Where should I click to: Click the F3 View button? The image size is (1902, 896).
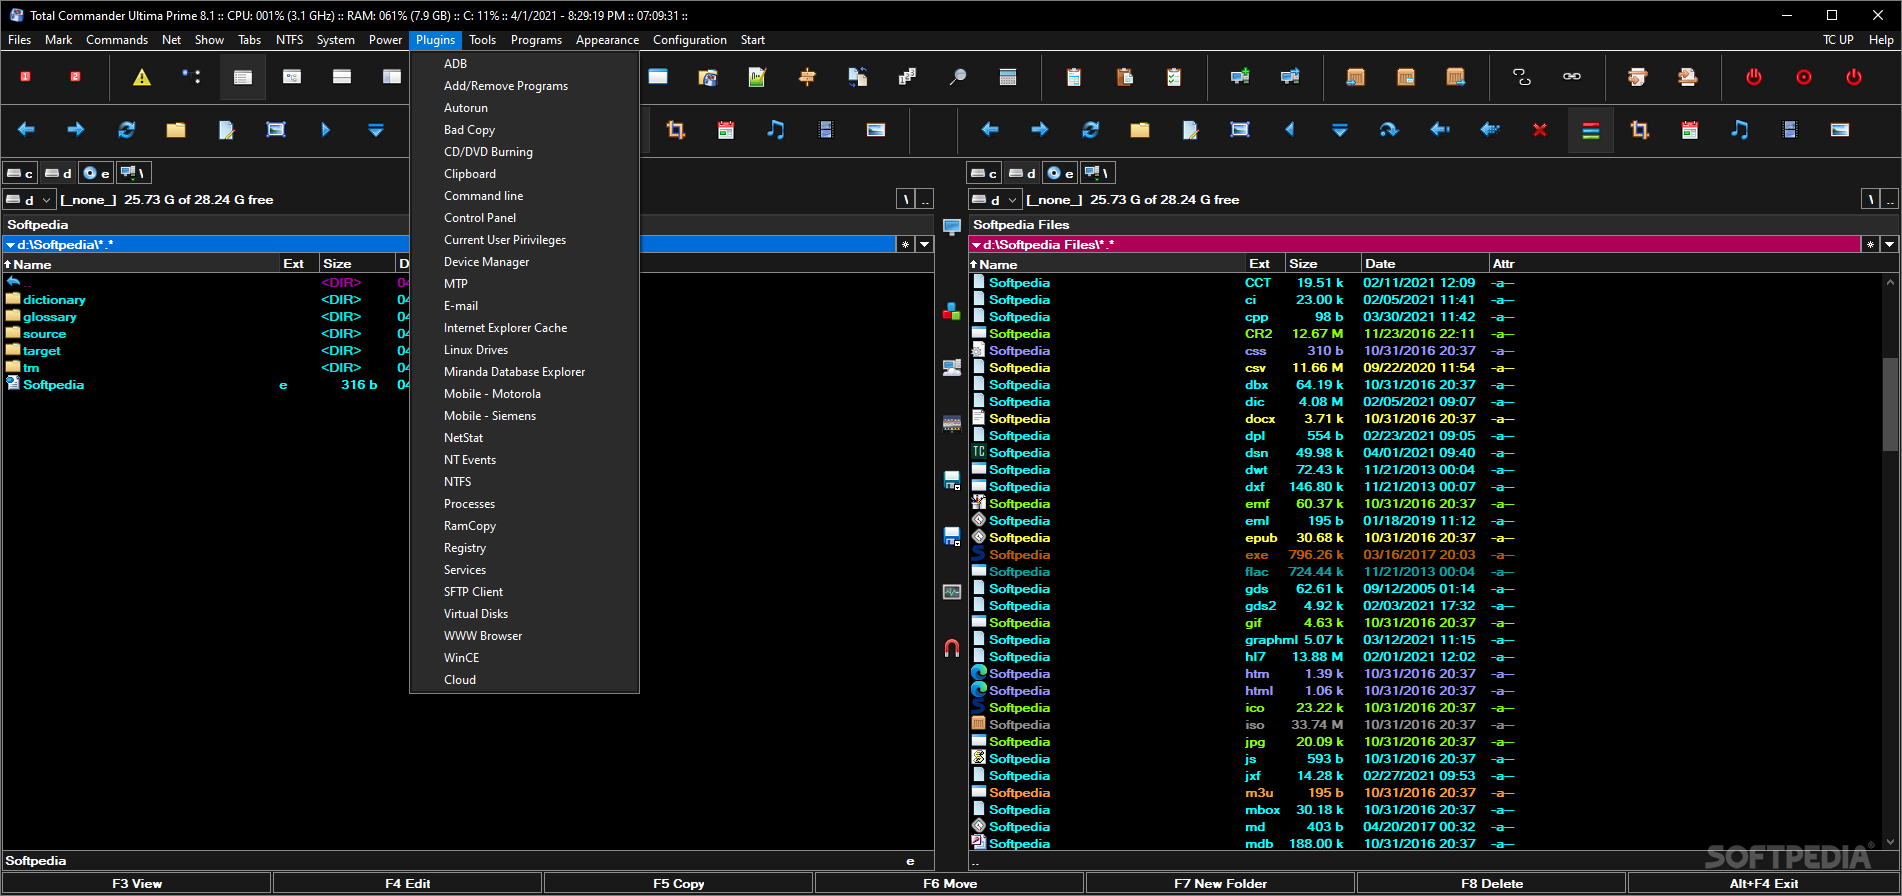coord(137,883)
